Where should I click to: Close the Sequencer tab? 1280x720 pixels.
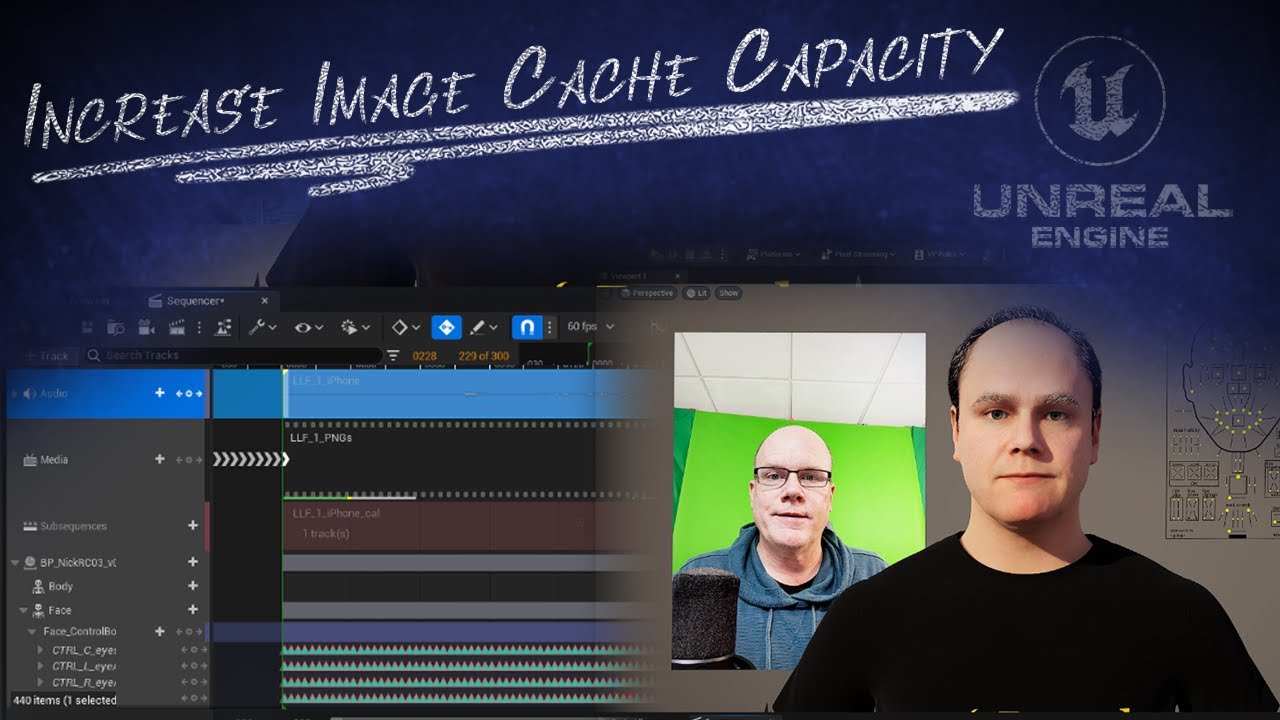pyautogui.click(x=265, y=300)
